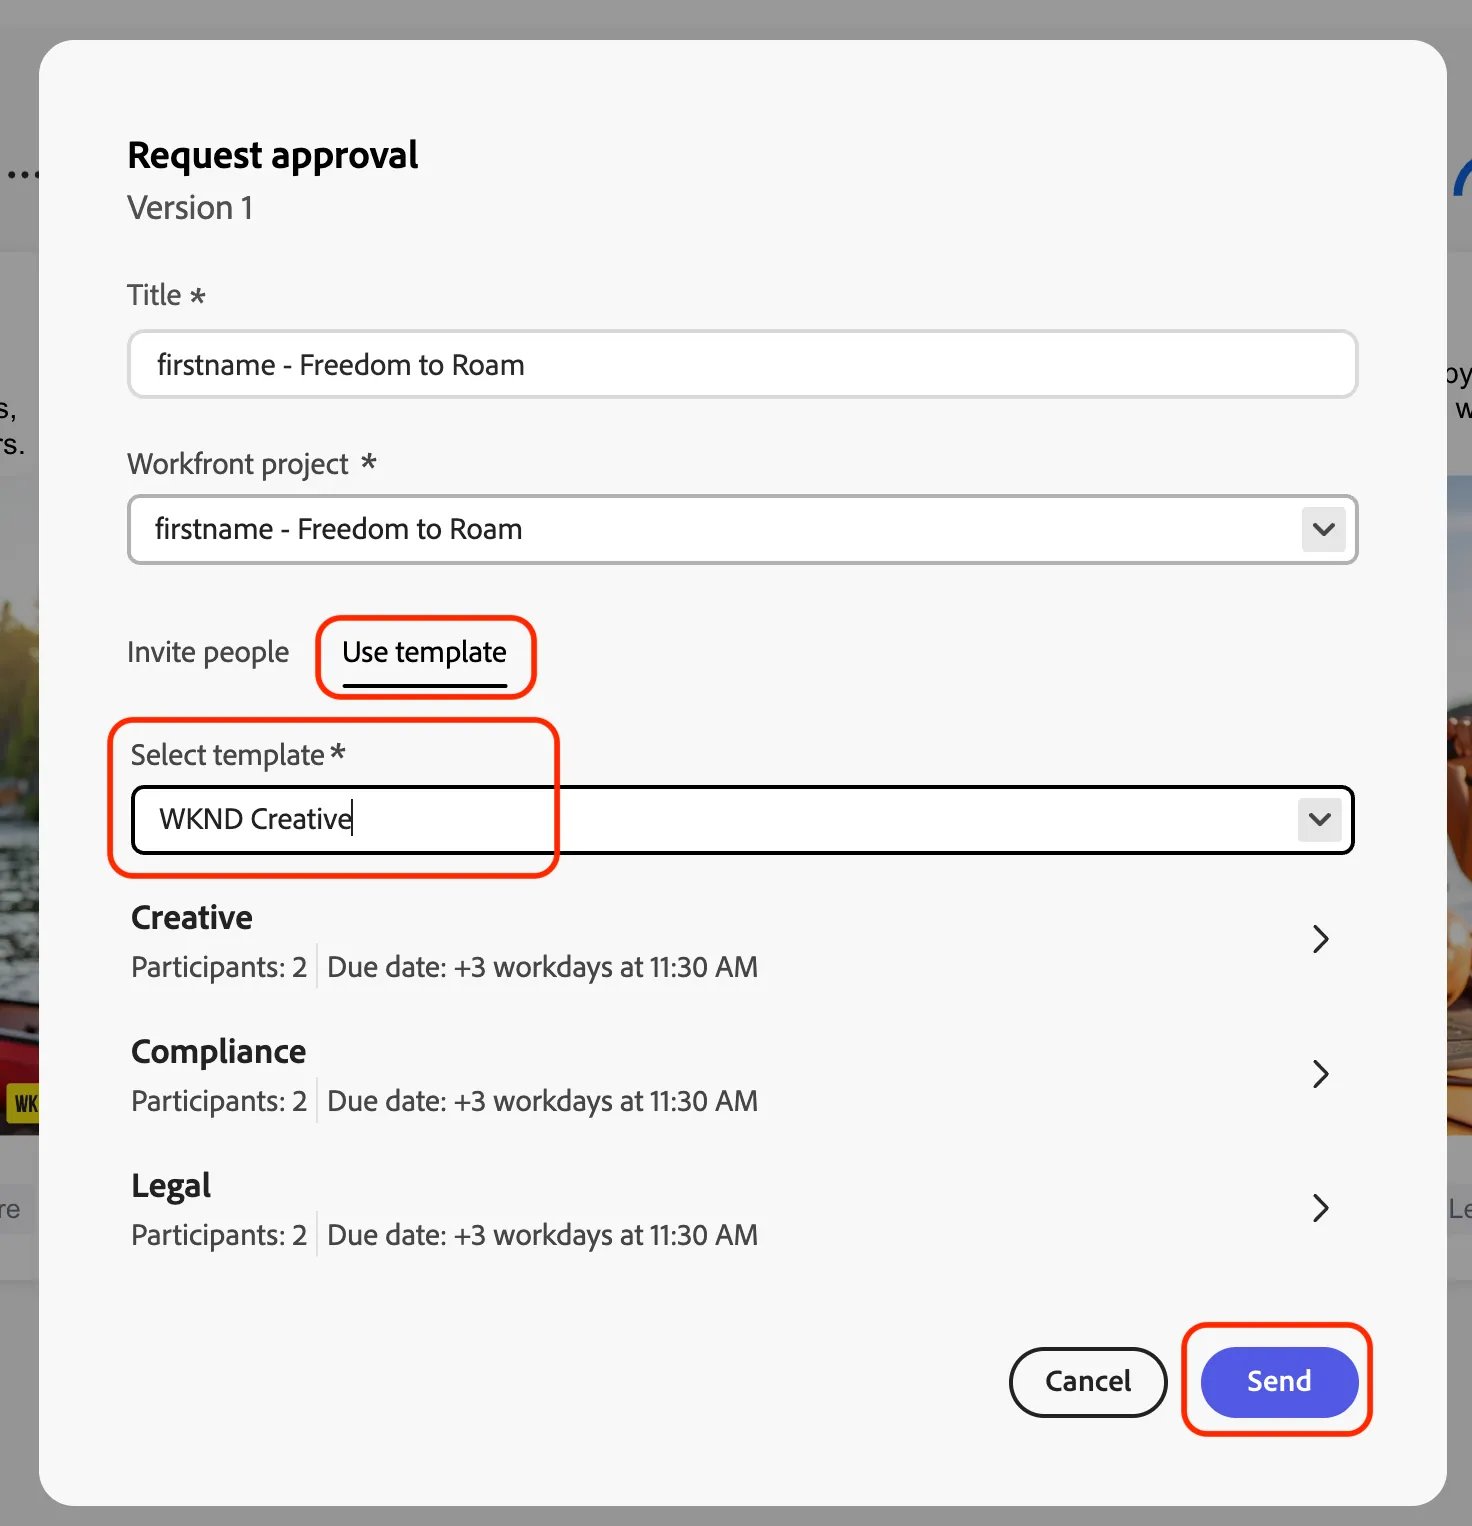The height and width of the screenshot is (1526, 1472).
Task: Expand the Creative stage chevron
Action: pyautogui.click(x=1320, y=939)
